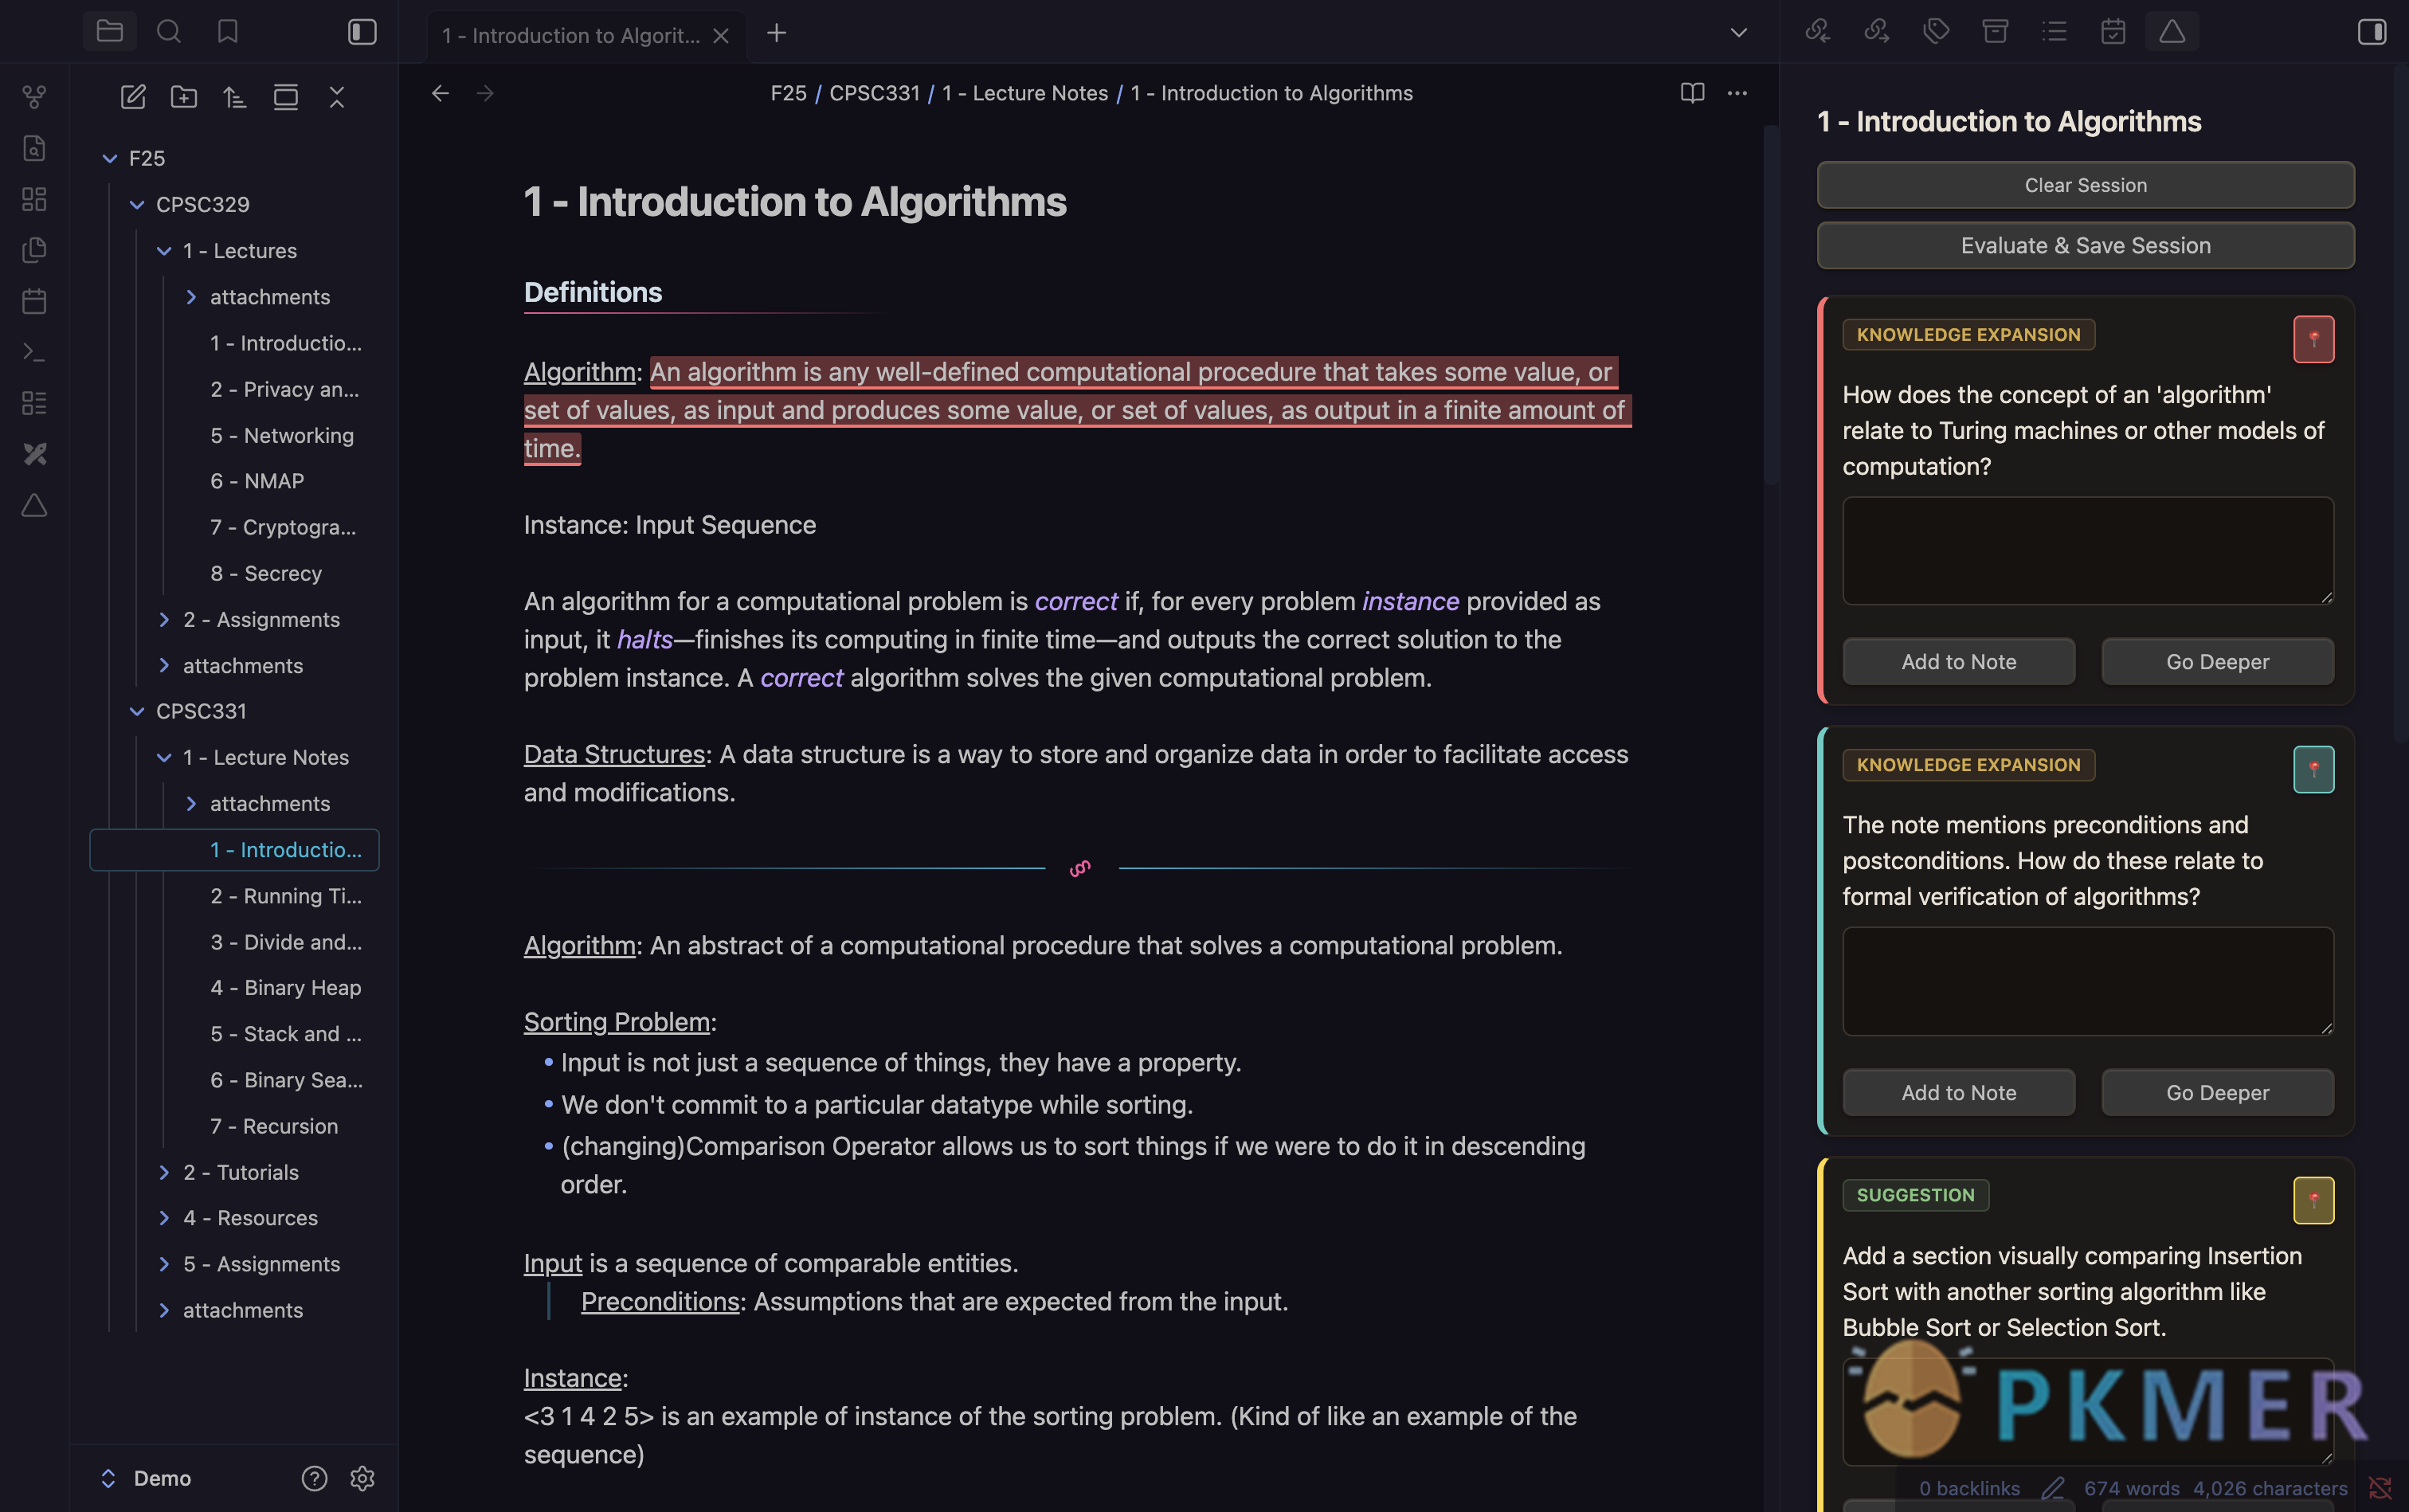The image size is (2409, 1512).
Task: Open the file explorer folder icon
Action: click(110, 32)
